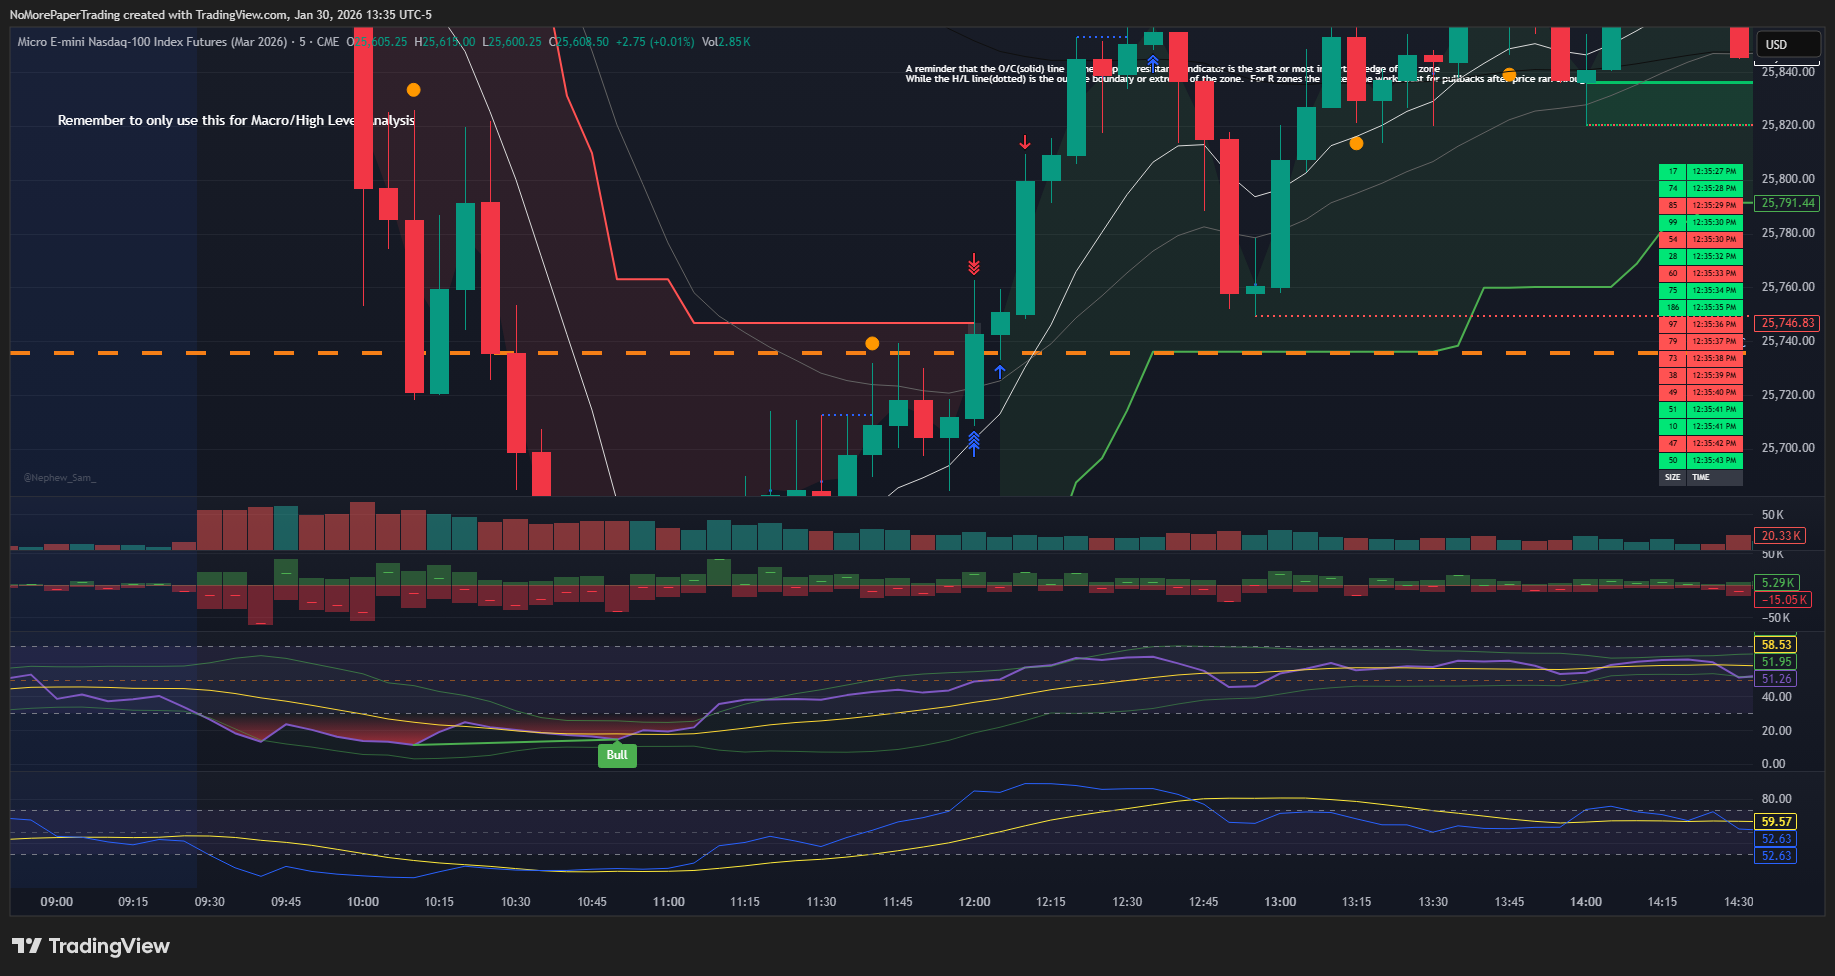Click the Vol 2.85K legend value
Image resolution: width=1835 pixels, height=976 pixels.
[726, 42]
